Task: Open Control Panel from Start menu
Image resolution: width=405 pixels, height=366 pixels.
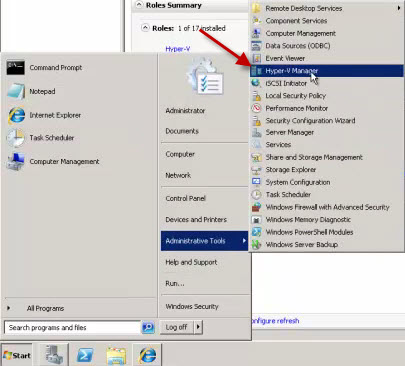Action: pyautogui.click(x=186, y=198)
